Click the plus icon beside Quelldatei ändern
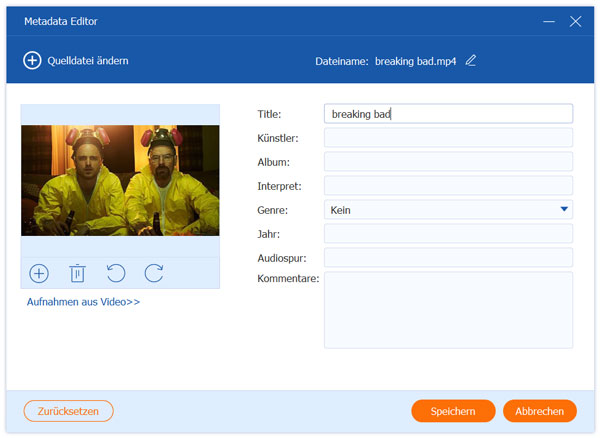The height and width of the screenshot is (438, 600). (32, 60)
